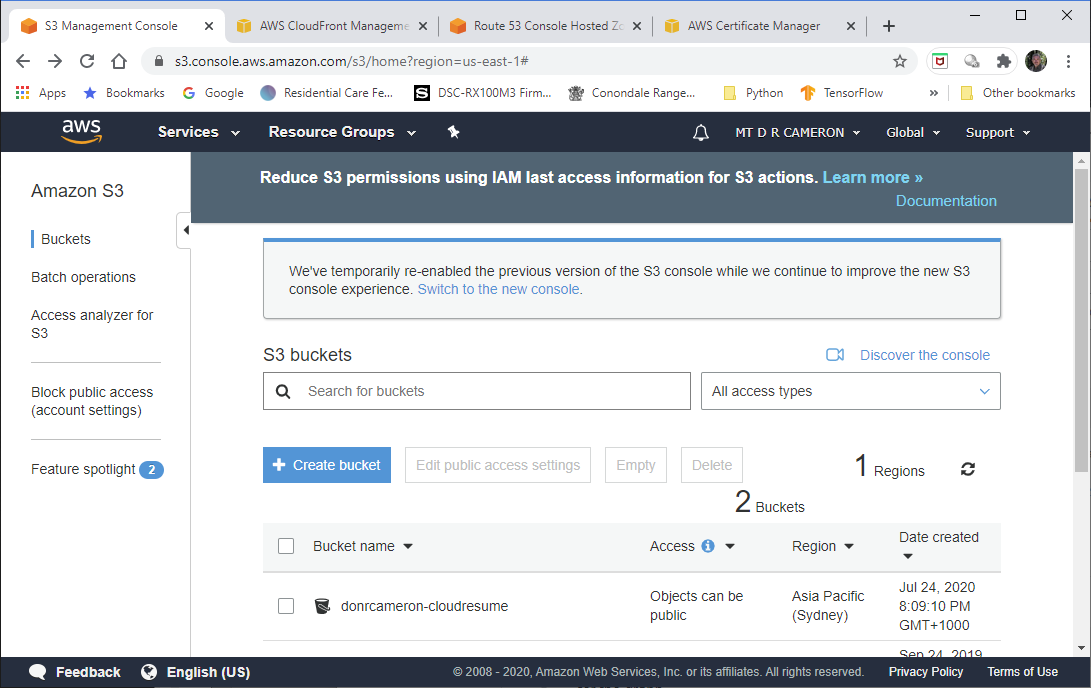Open the Chrome profile avatar
This screenshot has height=688, width=1091.
pos(1035,61)
